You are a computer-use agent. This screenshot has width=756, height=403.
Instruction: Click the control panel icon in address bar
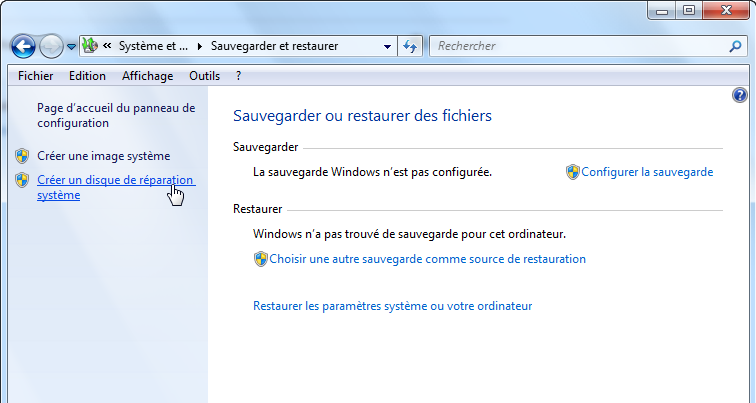pos(89,46)
